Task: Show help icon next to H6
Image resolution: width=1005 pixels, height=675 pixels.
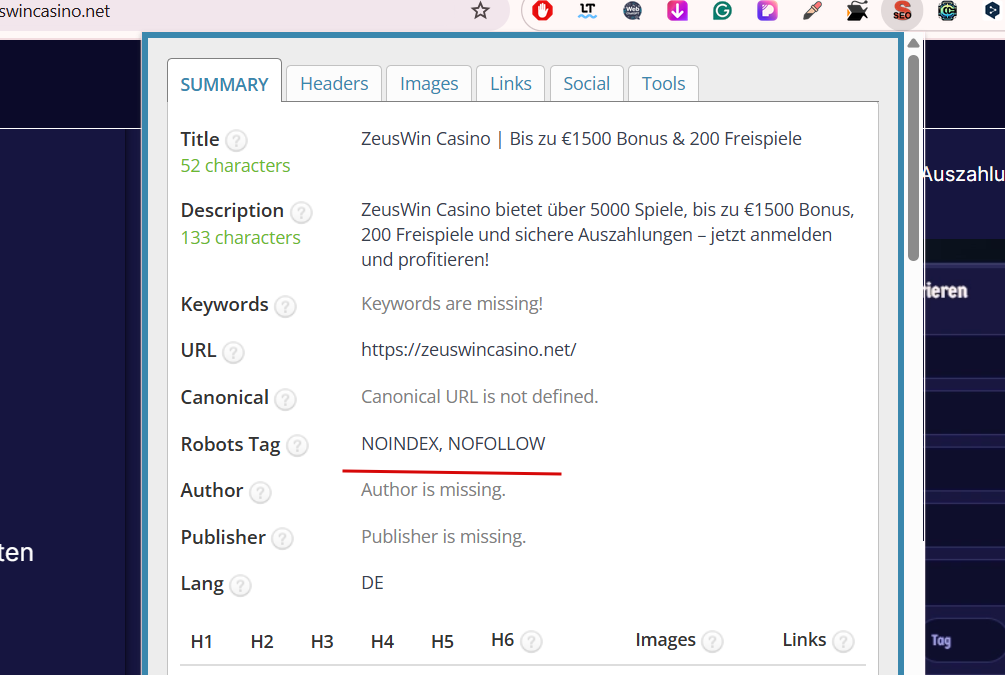Action: click(x=531, y=641)
